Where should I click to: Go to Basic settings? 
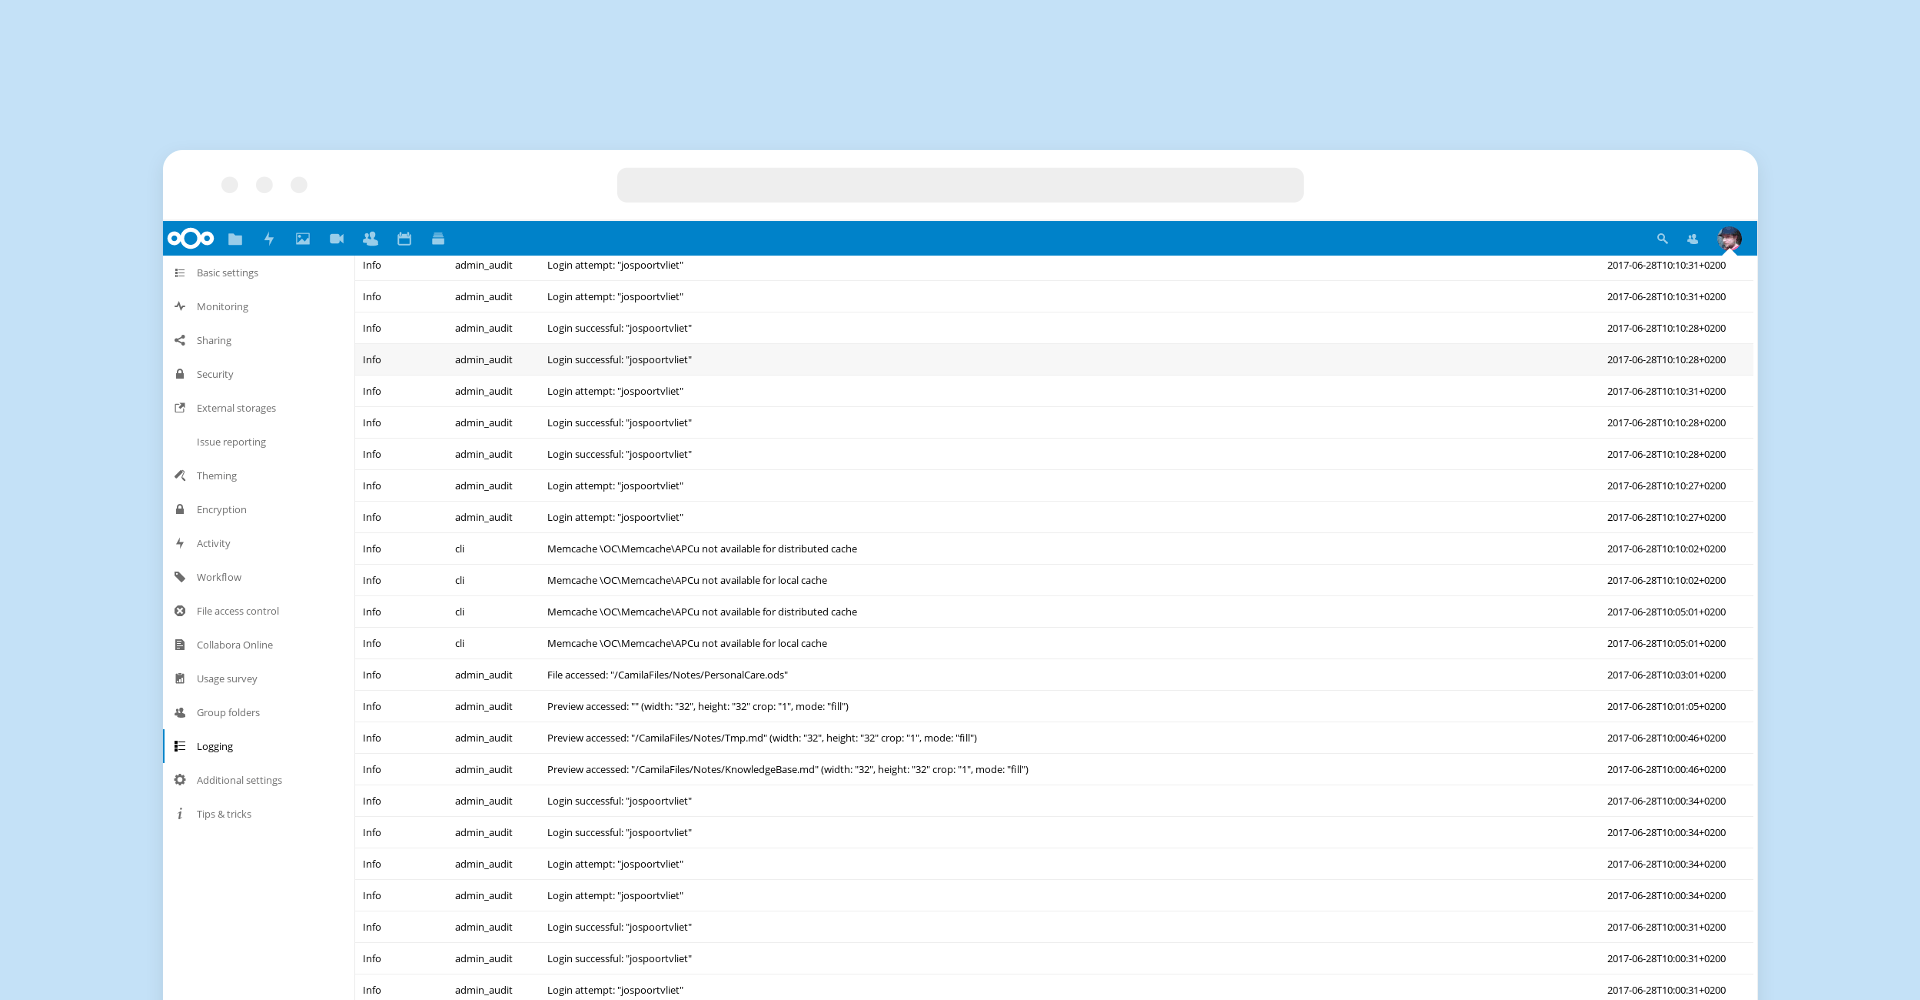click(227, 273)
